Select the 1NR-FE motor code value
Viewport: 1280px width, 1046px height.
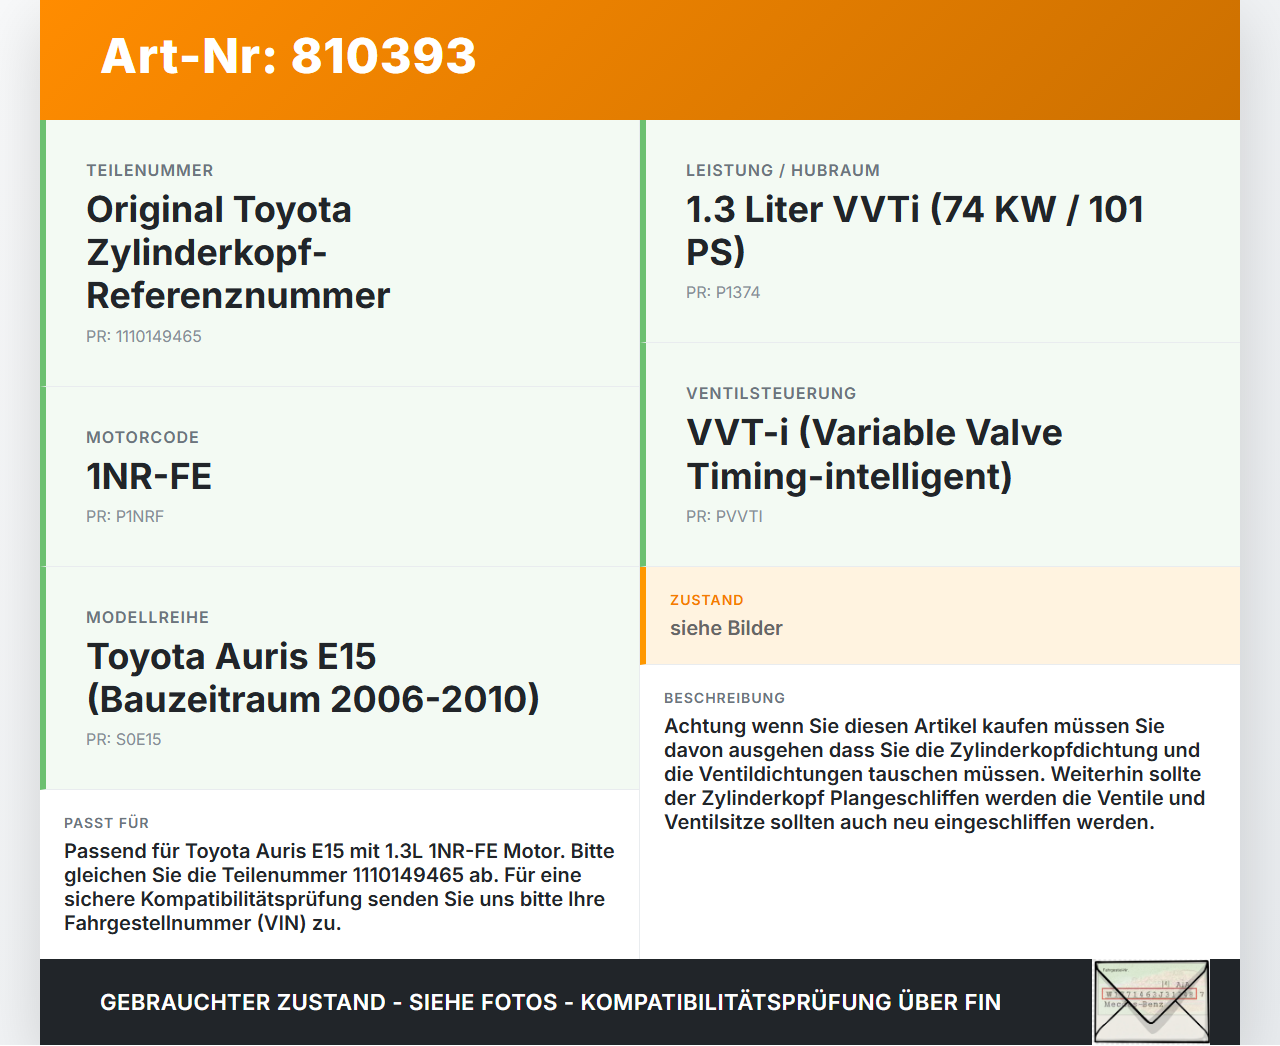point(149,477)
